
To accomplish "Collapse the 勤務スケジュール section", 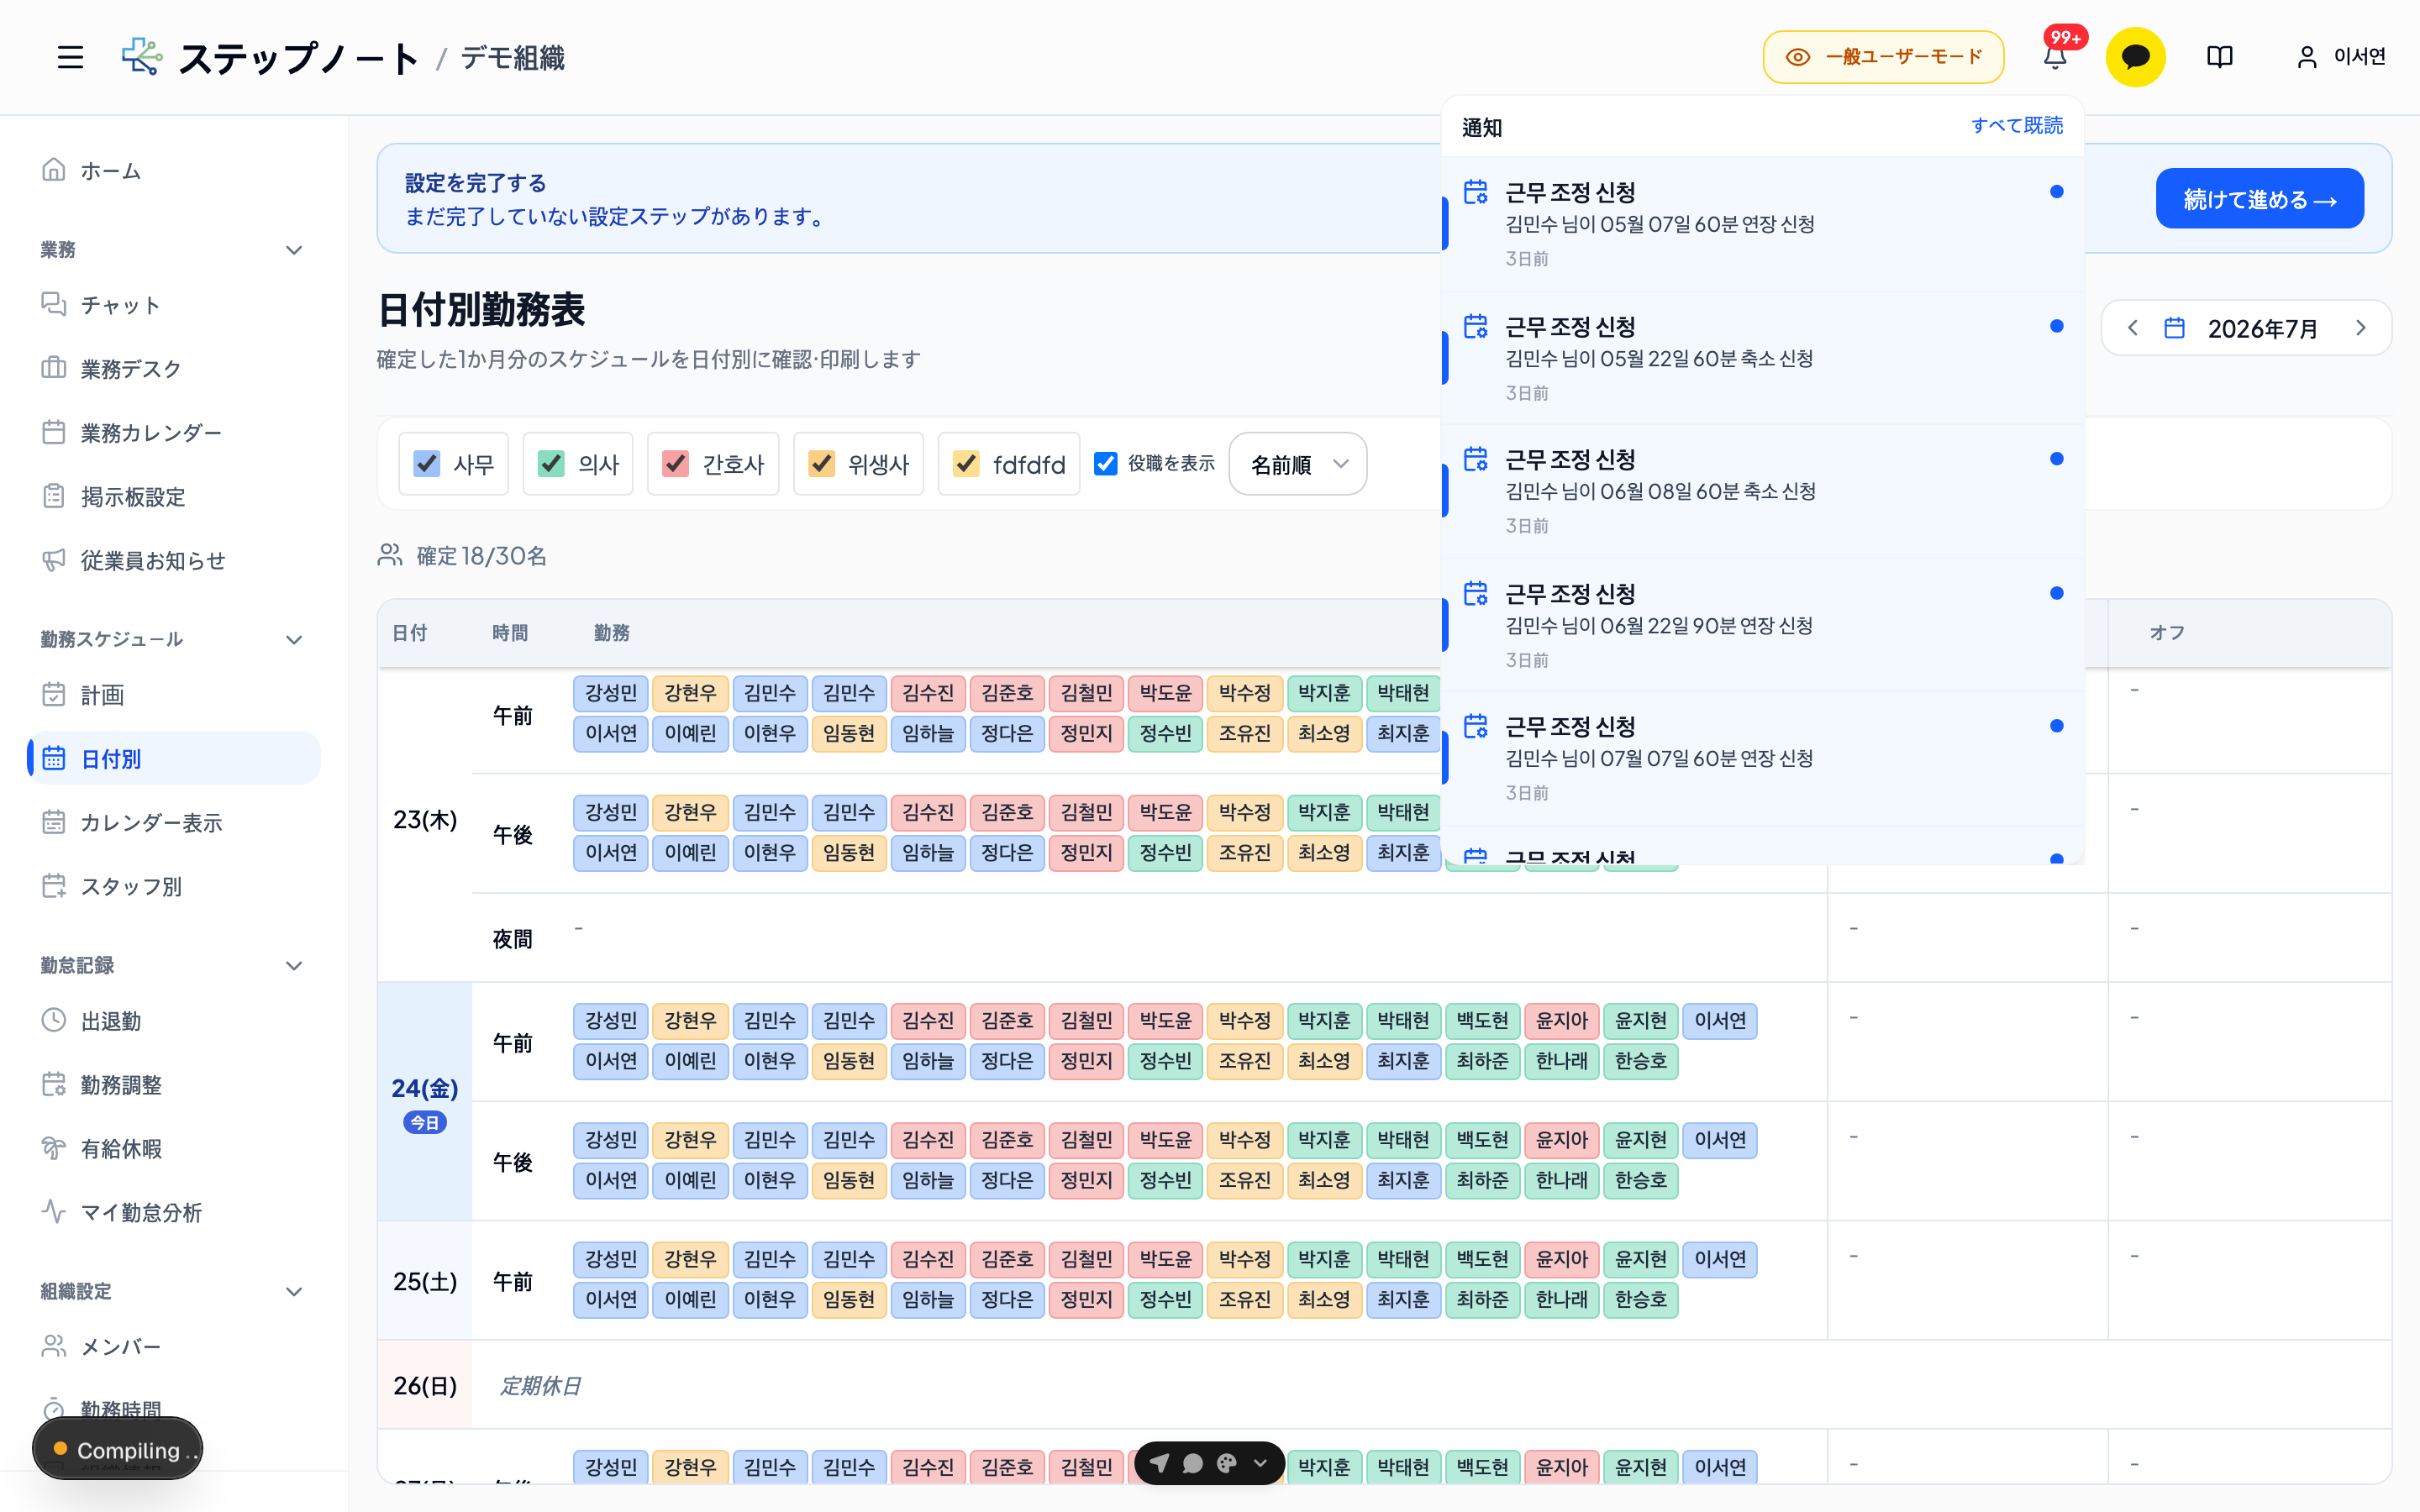I will [294, 640].
